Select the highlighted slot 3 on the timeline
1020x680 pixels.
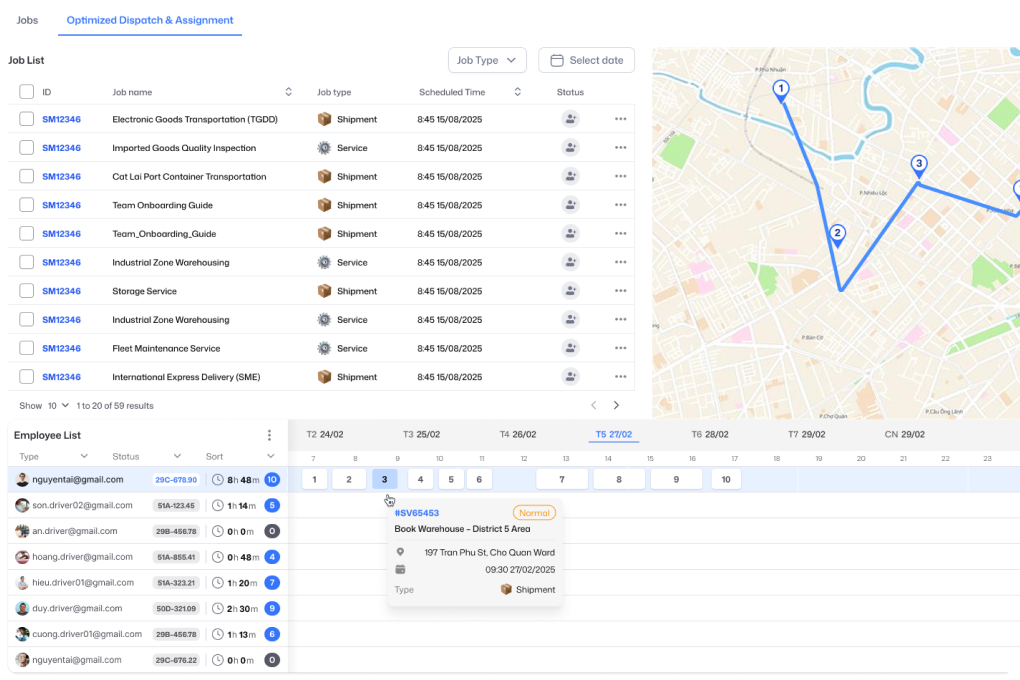tap(384, 479)
